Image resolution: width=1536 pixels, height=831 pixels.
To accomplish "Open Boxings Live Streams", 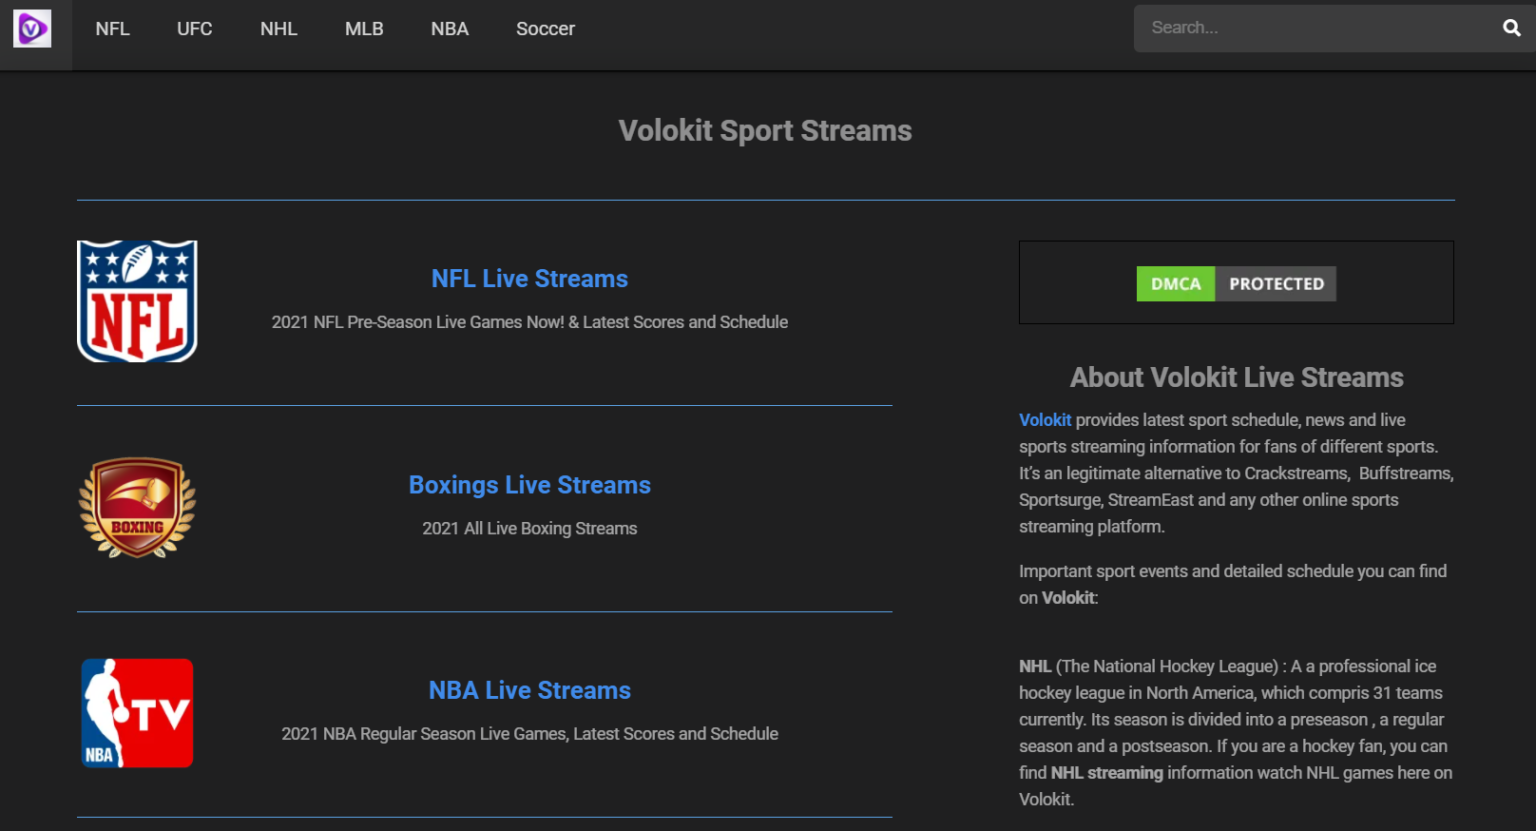I will coord(529,485).
